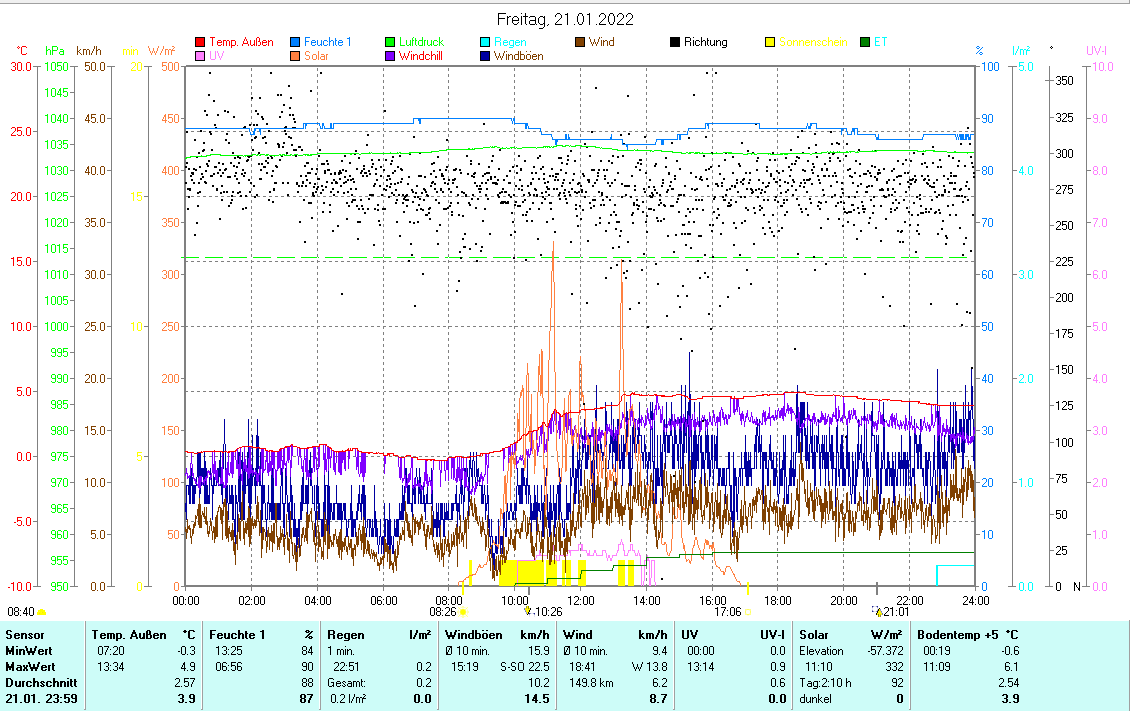
Task: Click the pink UV legend swatch
Action: [x=200, y=56]
